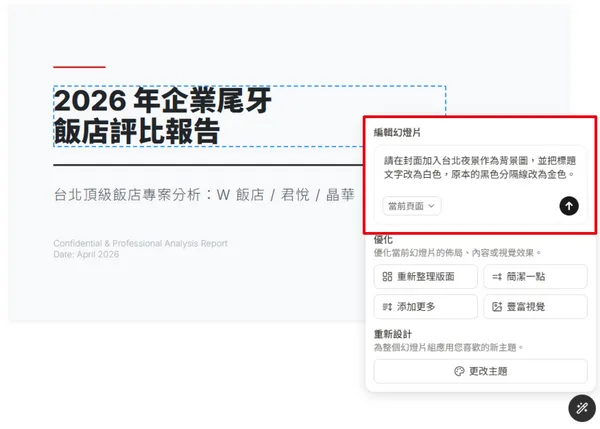Choose 添加更多 optimization
Screen dimensions: 600x429
tap(426, 307)
